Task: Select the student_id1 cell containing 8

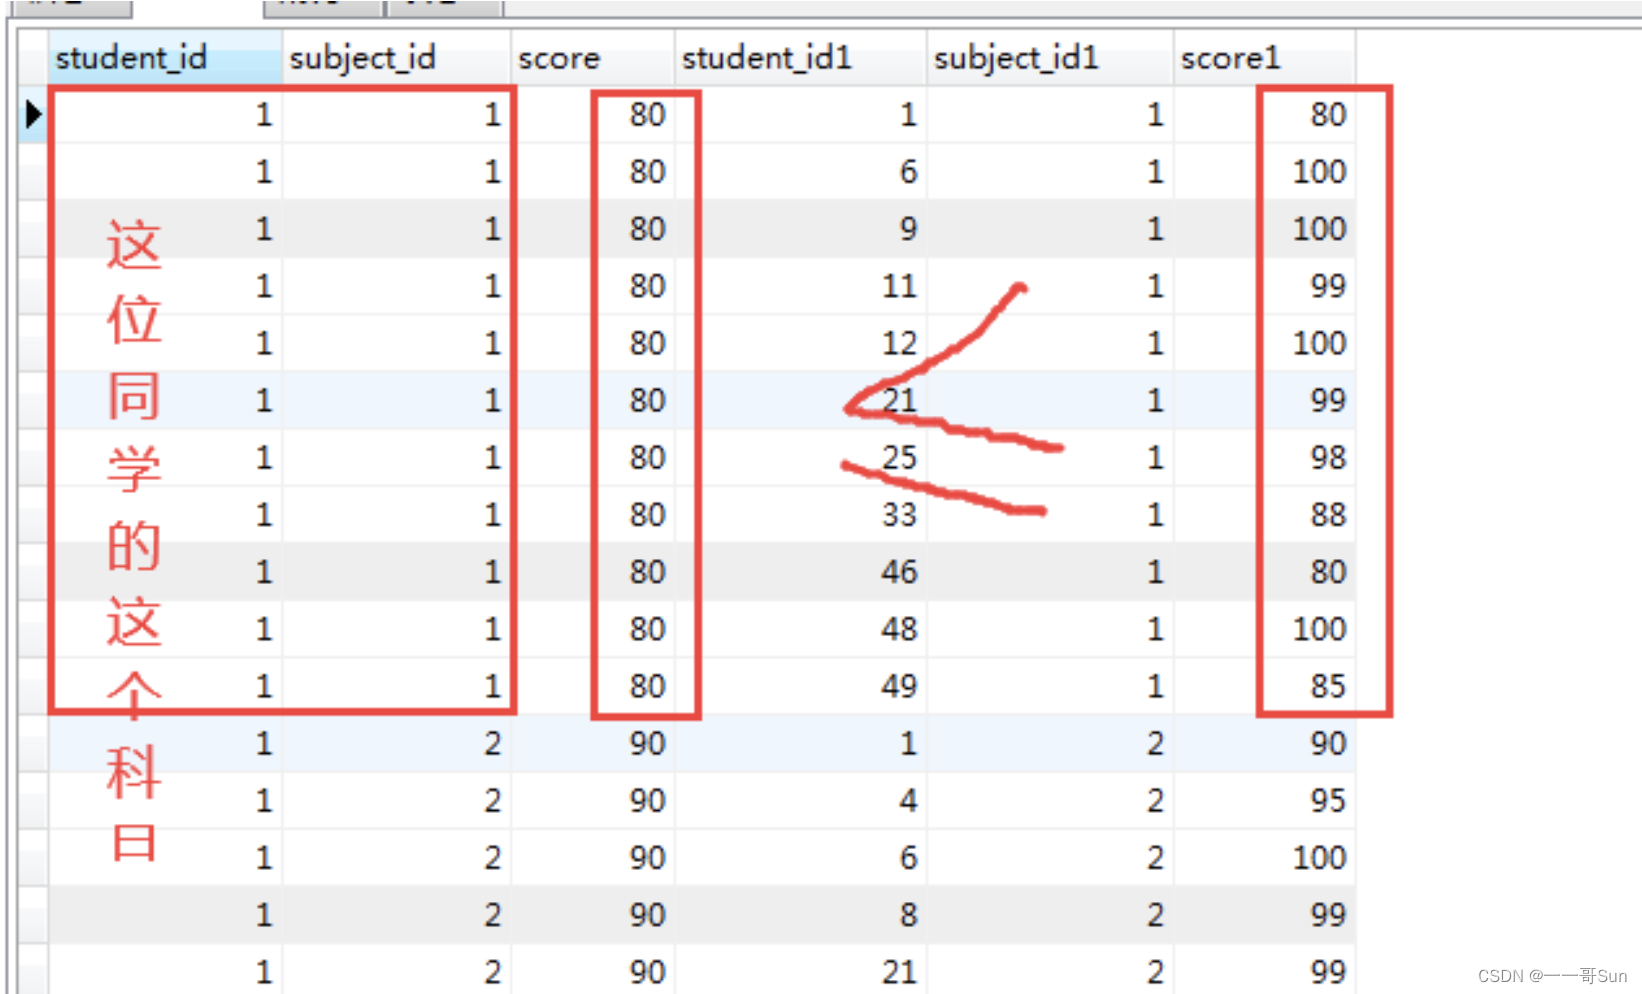Action: [x=801, y=914]
